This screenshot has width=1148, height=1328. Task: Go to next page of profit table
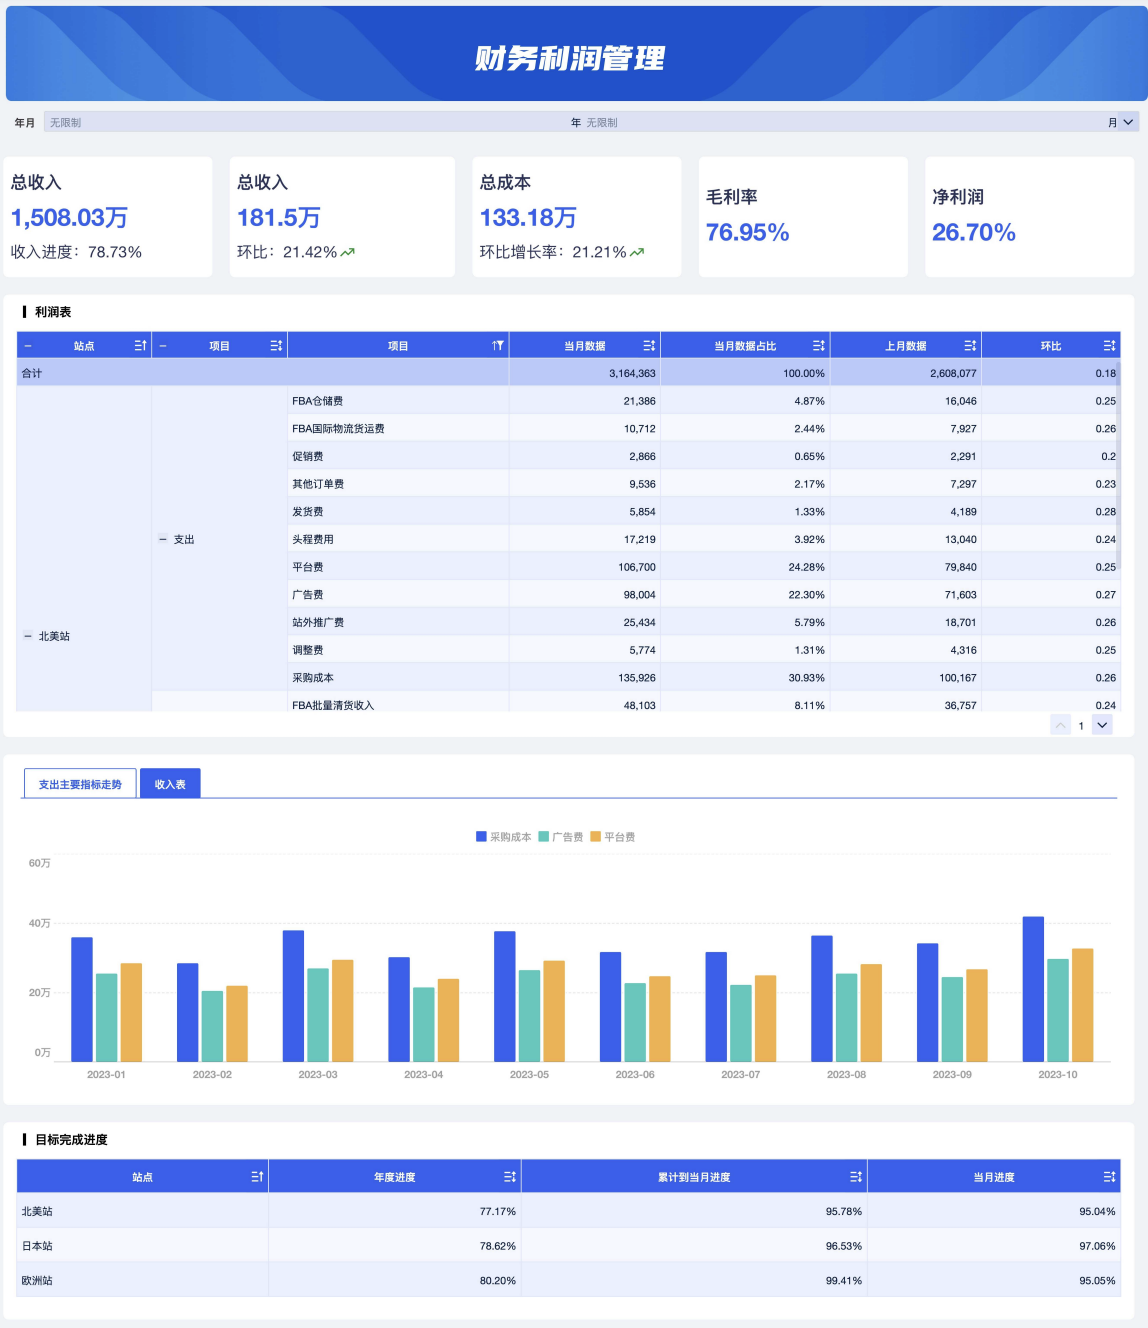click(x=1102, y=725)
